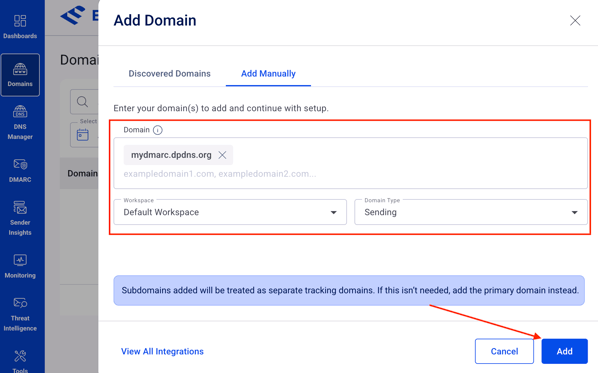Select the Add Manually tab
Viewport: 598px width, 373px height.
268,74
